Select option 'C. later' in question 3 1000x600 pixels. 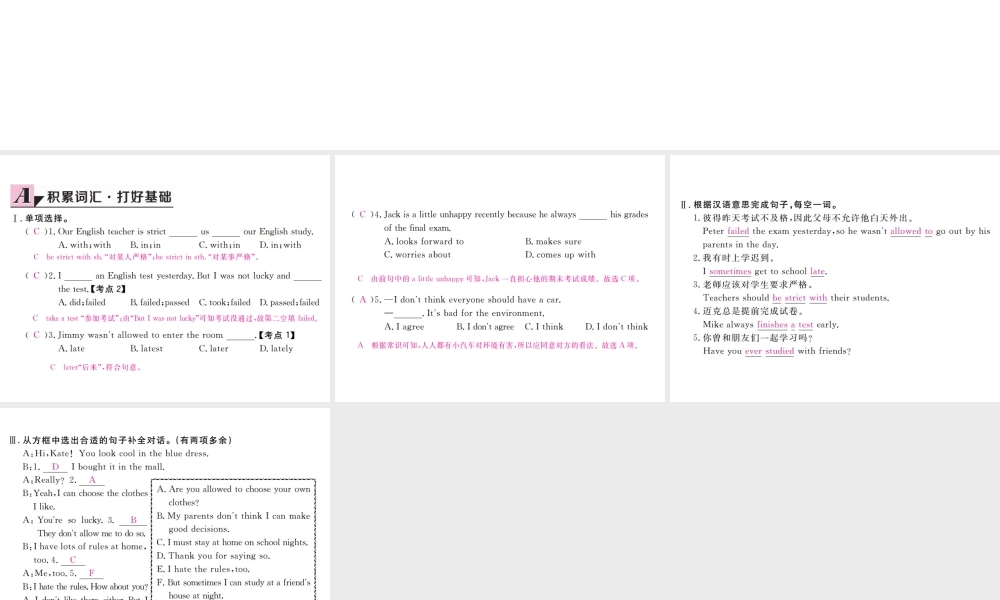click(213, 348)
